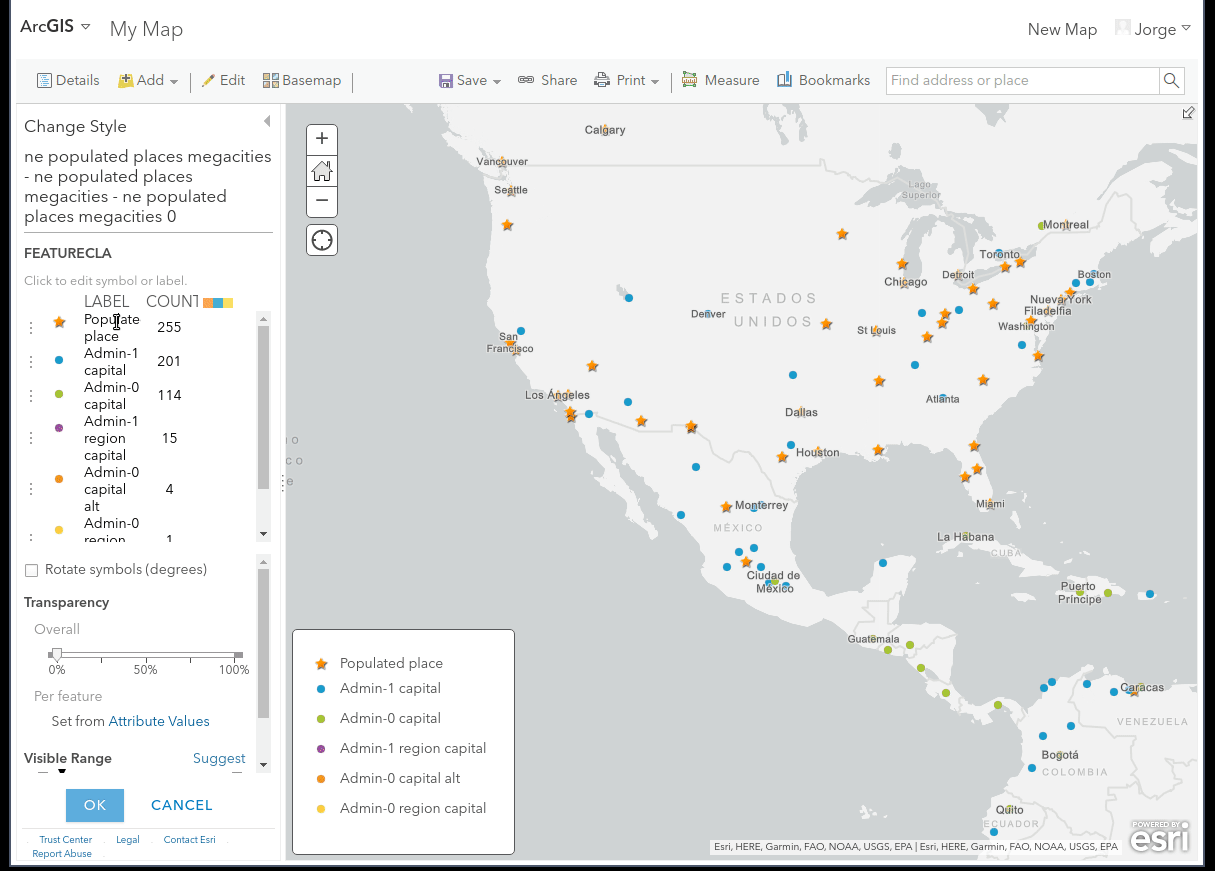The image size is (1215, 871).
Task: Open the Legal link
Action: click(128, 840)
